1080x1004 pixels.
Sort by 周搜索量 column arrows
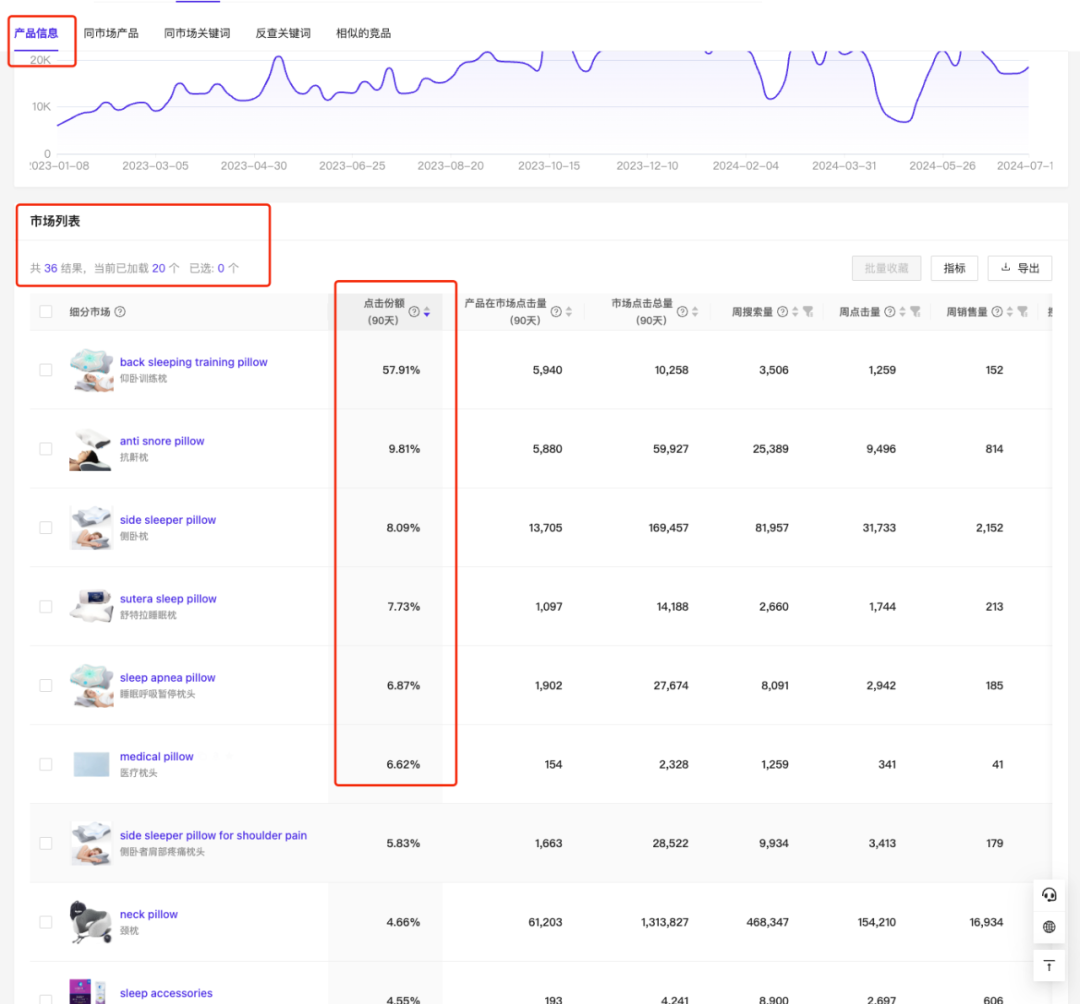click(x=796, y=312)
